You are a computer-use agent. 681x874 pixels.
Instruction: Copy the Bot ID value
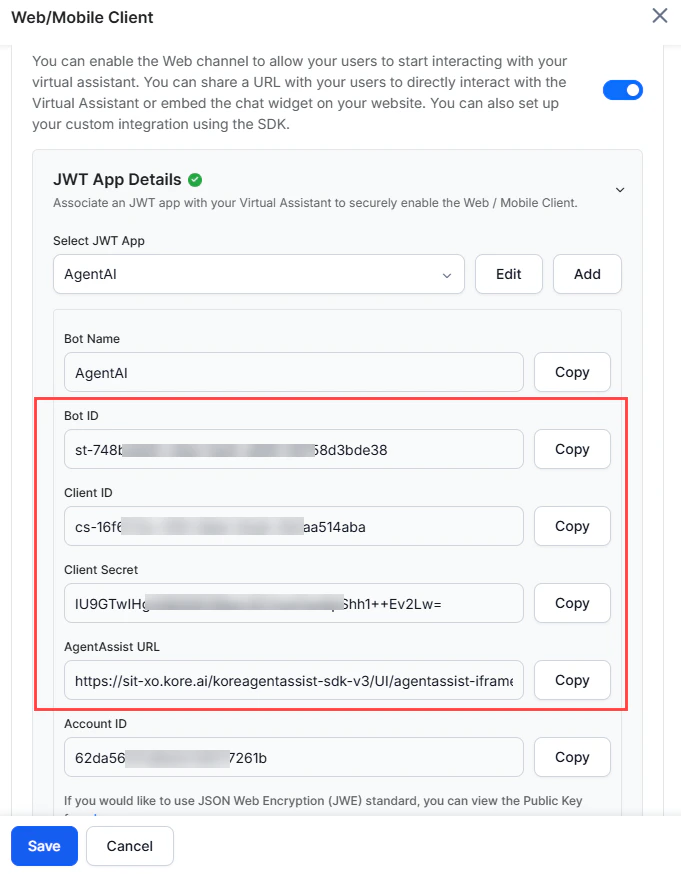(572, 449)
